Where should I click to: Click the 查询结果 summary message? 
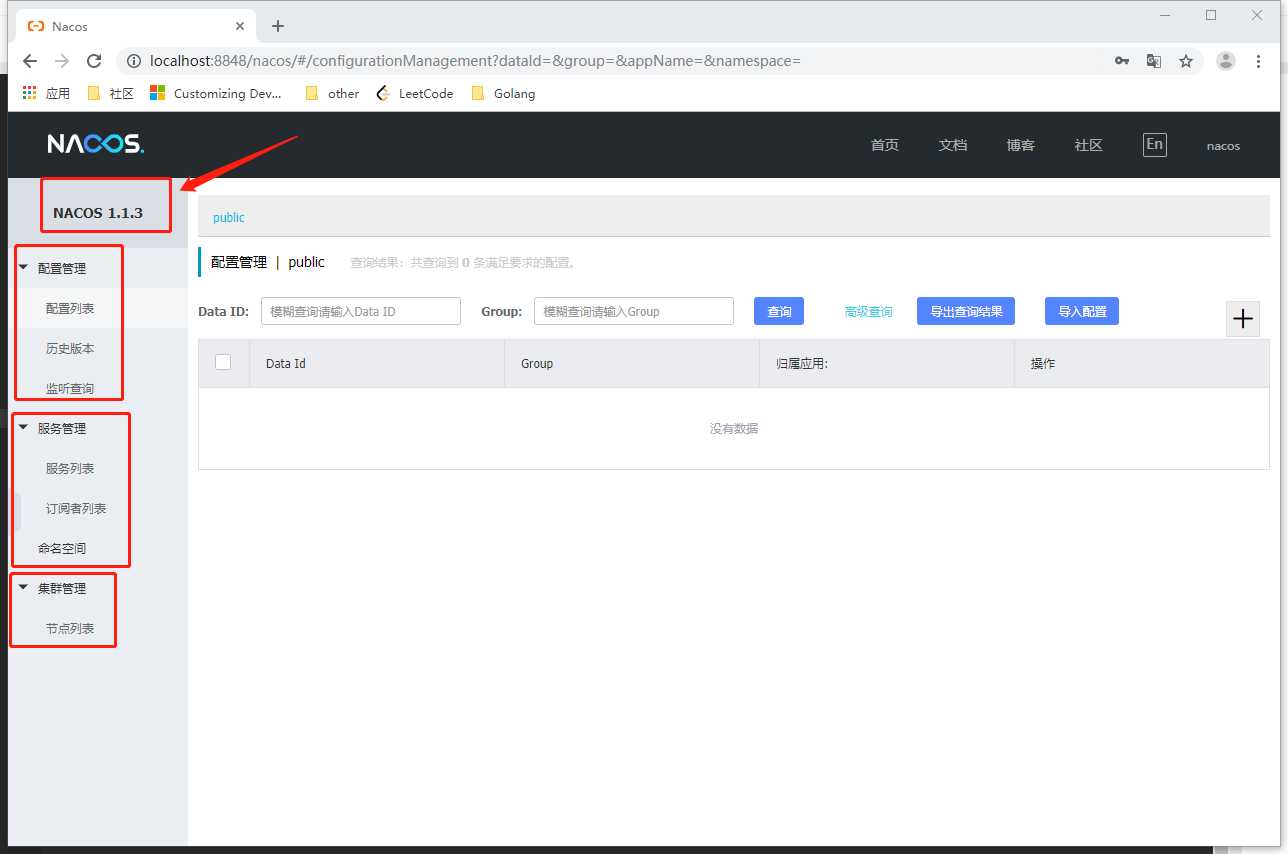463,263
